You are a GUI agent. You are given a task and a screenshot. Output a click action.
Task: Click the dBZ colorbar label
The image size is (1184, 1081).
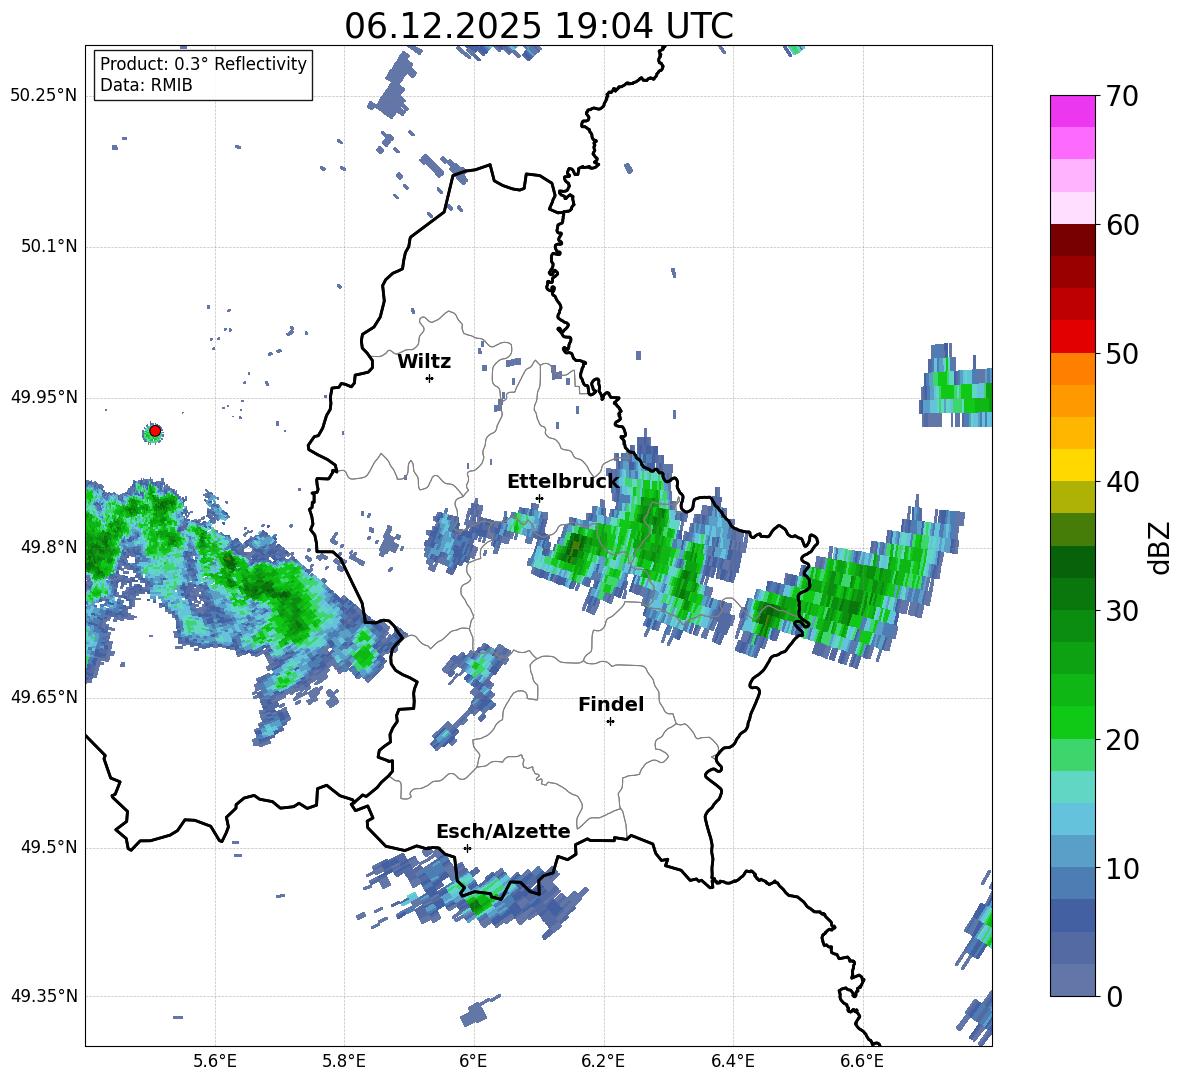tap(1161, 547)
